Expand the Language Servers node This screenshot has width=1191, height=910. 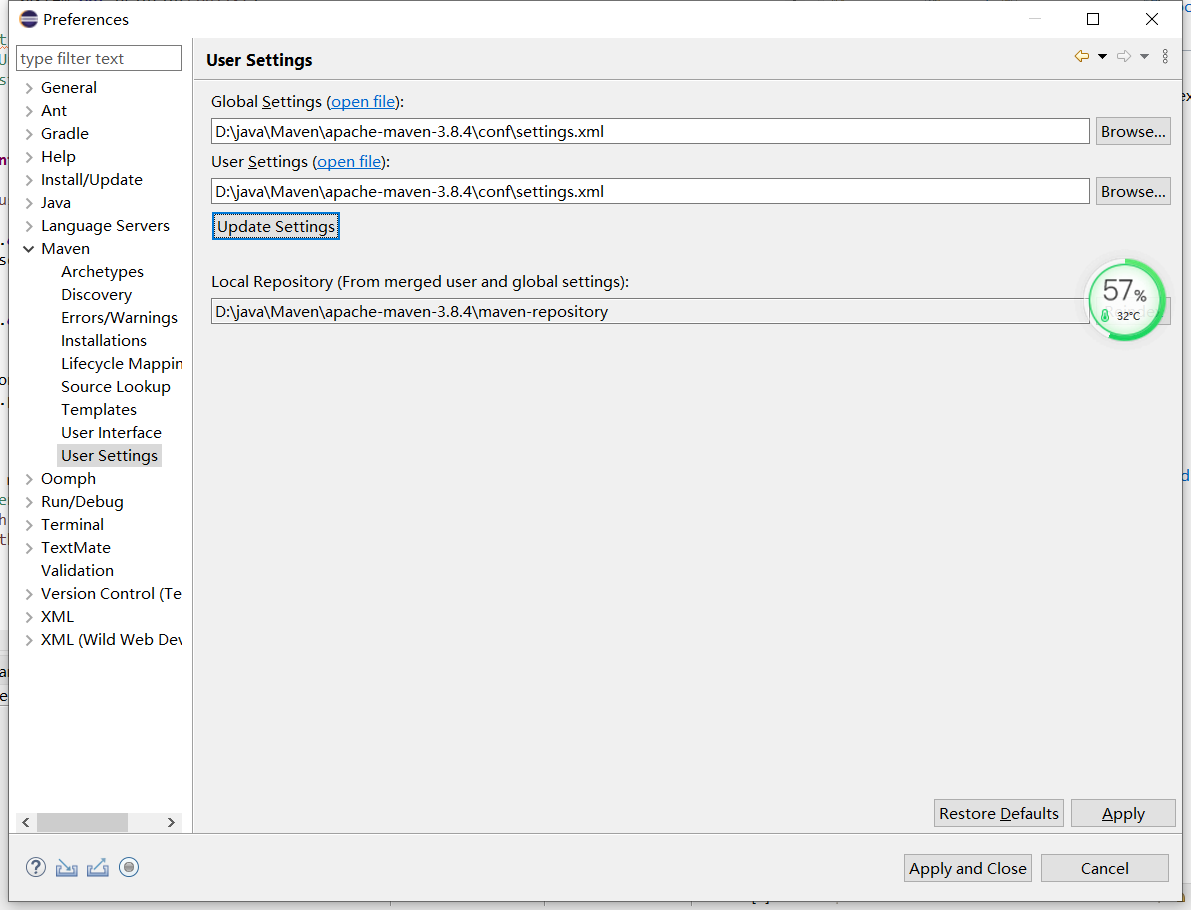[29, 226]
